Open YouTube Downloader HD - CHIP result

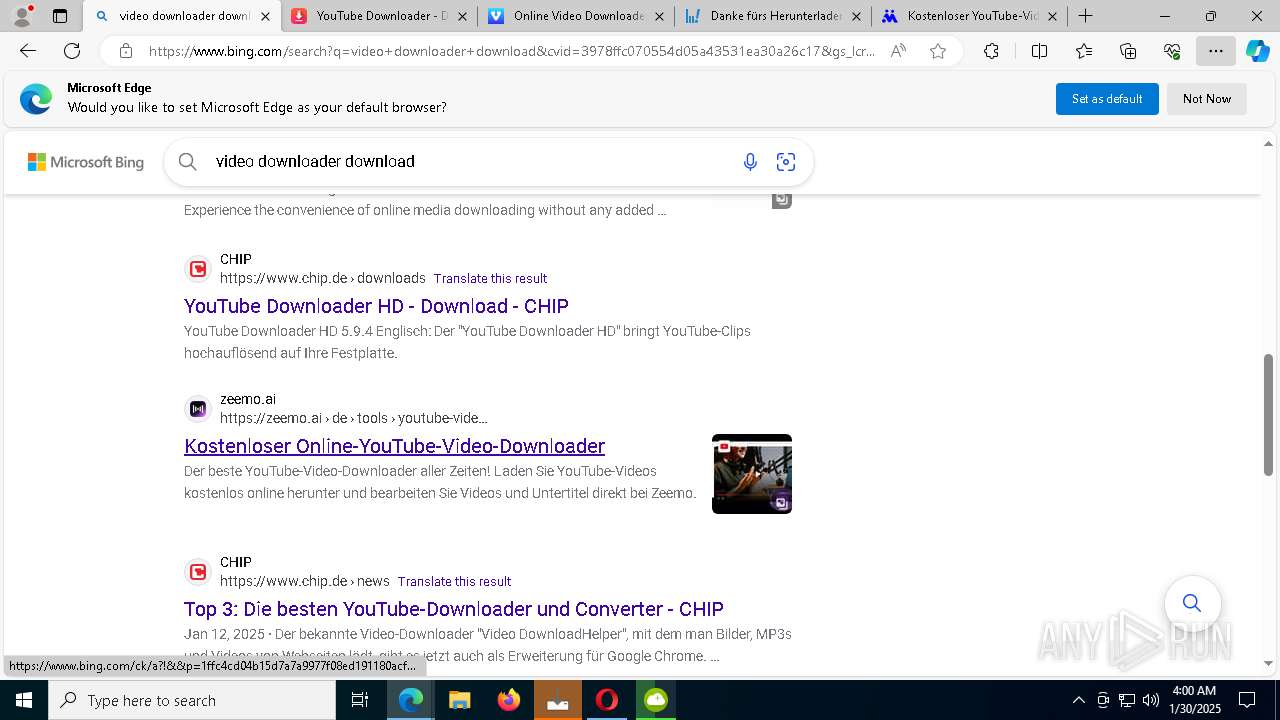[376, 306]
